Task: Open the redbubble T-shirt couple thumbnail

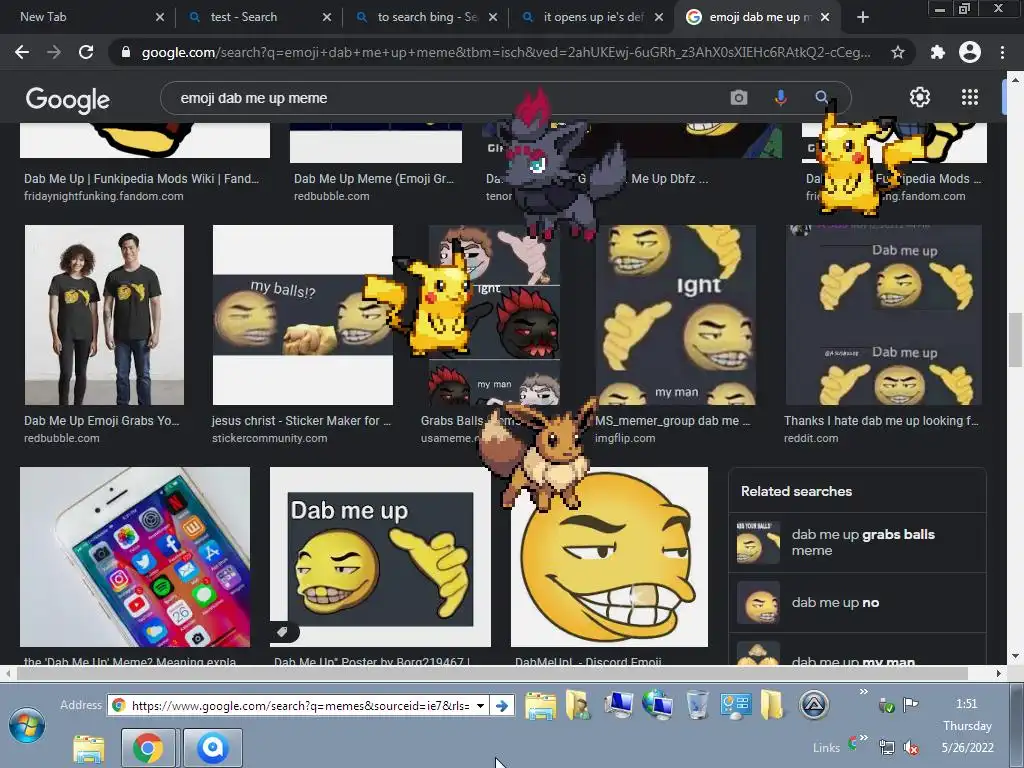Action: [104, 315]
